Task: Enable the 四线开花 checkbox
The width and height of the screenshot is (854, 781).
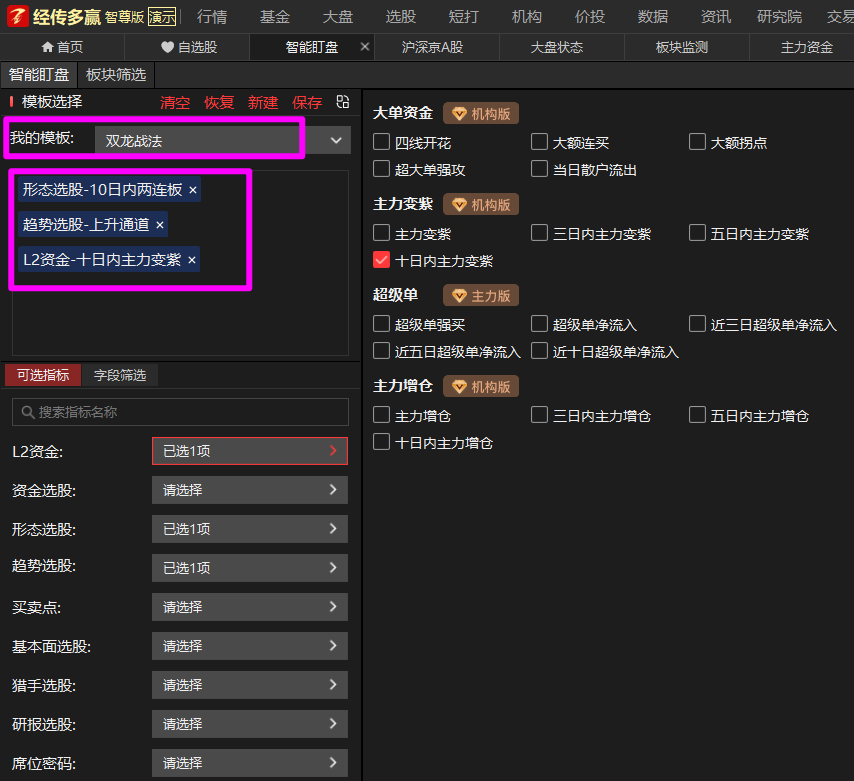Action: coord(381,142)
